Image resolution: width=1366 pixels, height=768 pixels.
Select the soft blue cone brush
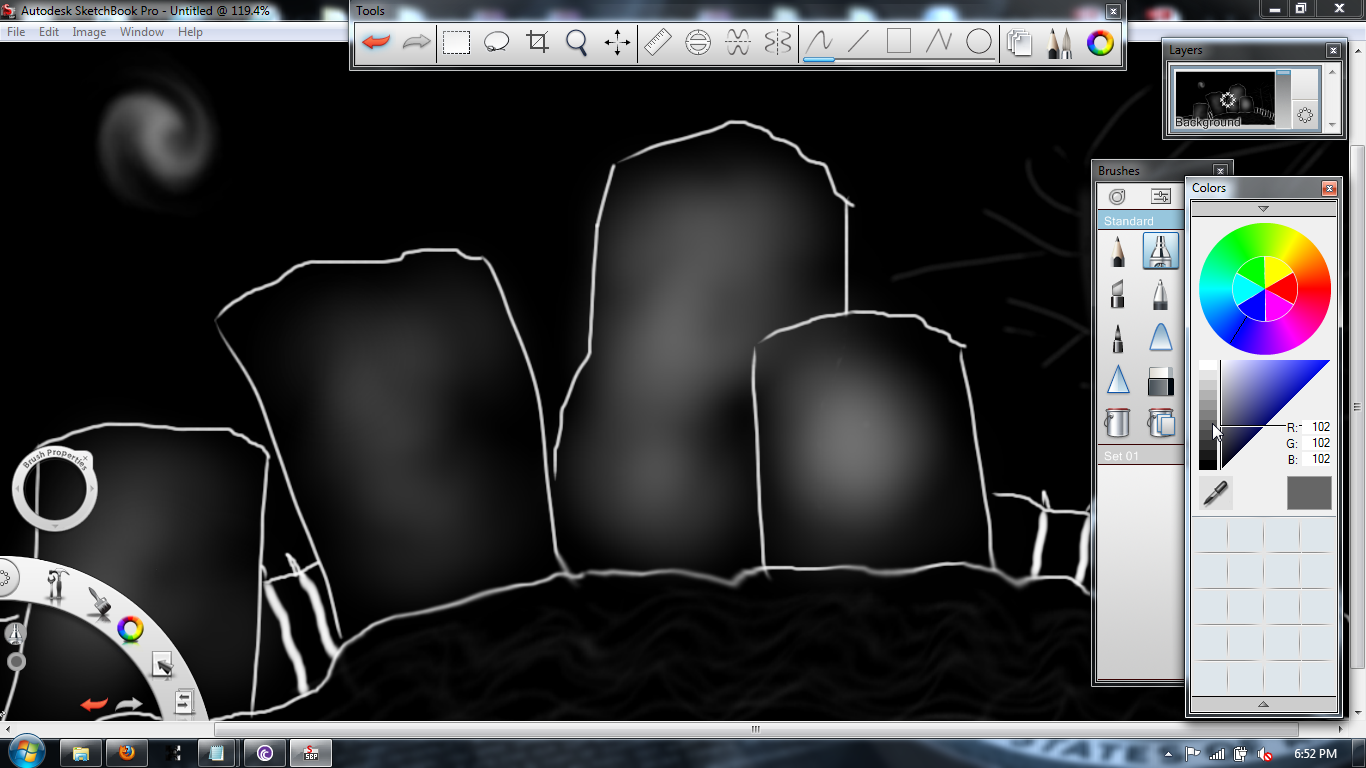1160,337
